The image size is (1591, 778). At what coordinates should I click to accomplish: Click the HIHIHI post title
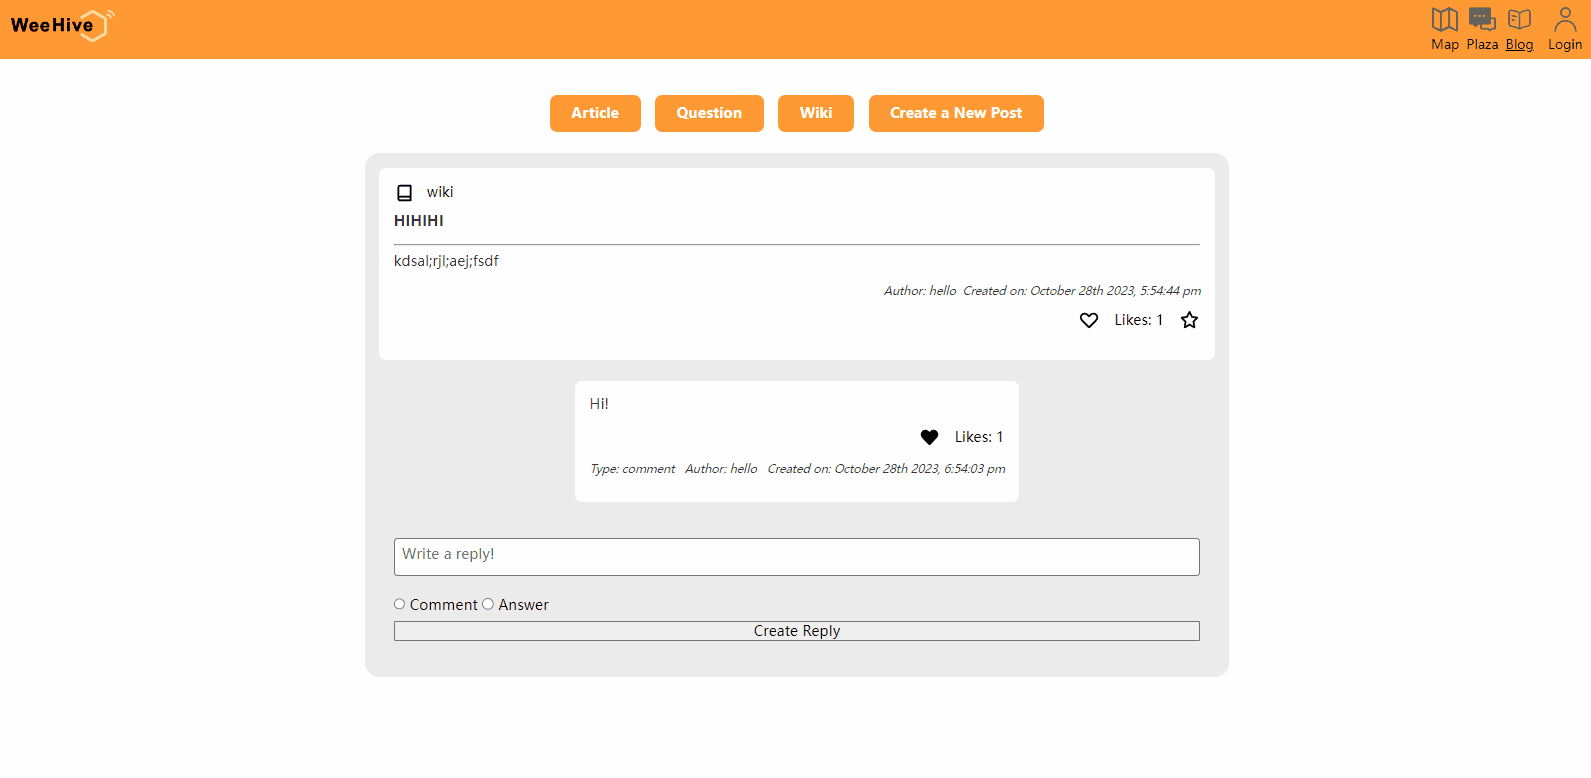(x=419, y=221)
